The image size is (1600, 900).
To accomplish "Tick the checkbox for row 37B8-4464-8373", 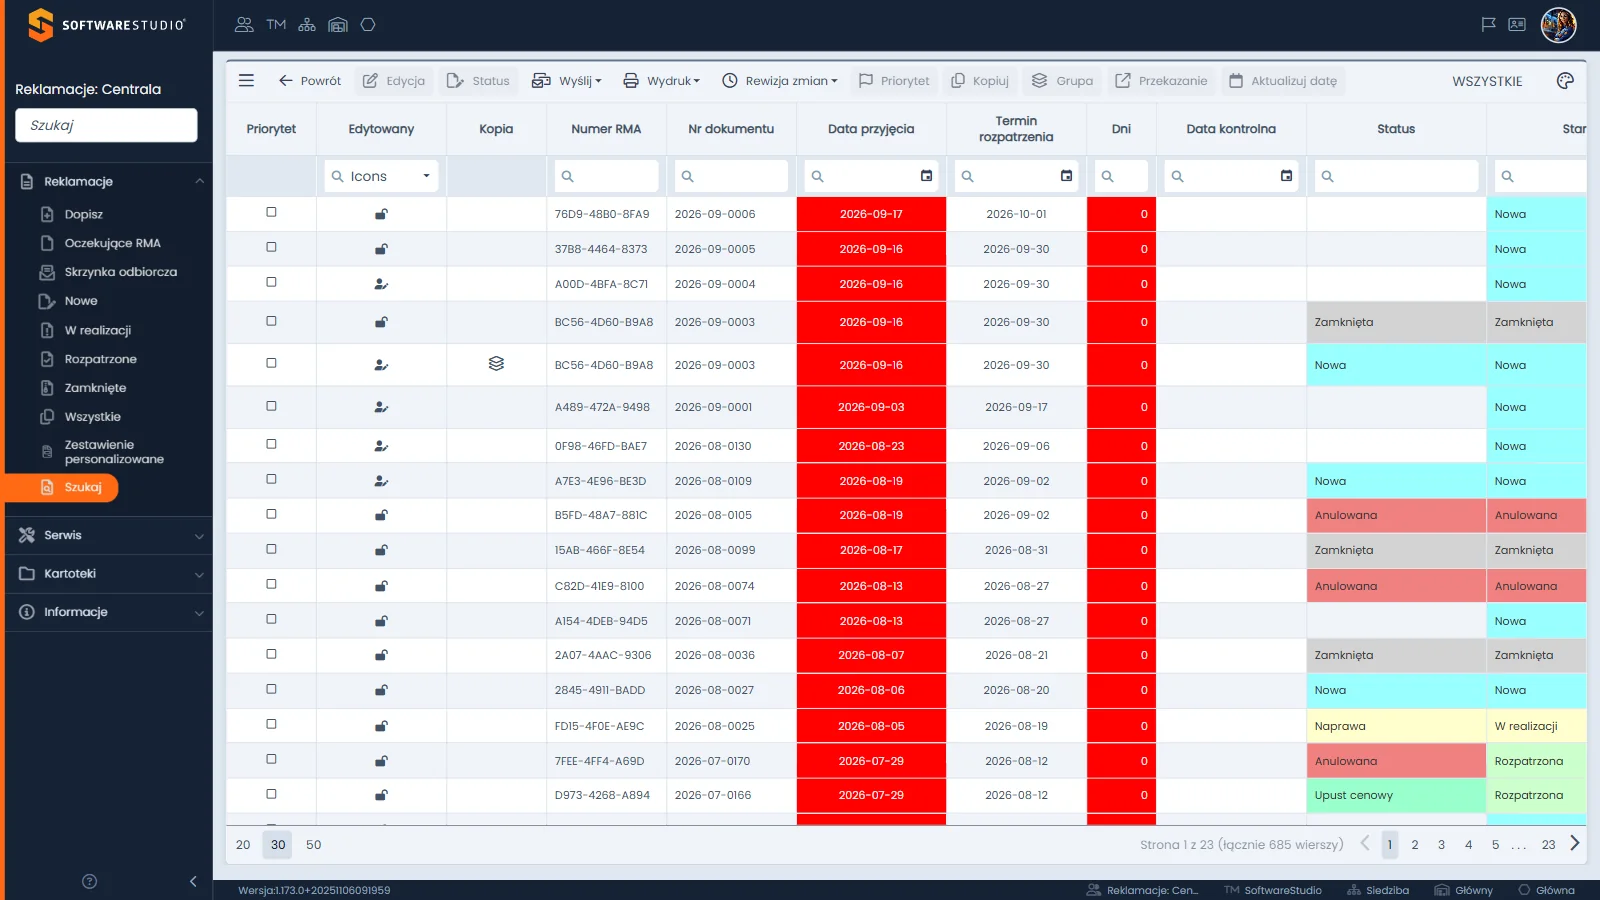I will tap(271, 247).
